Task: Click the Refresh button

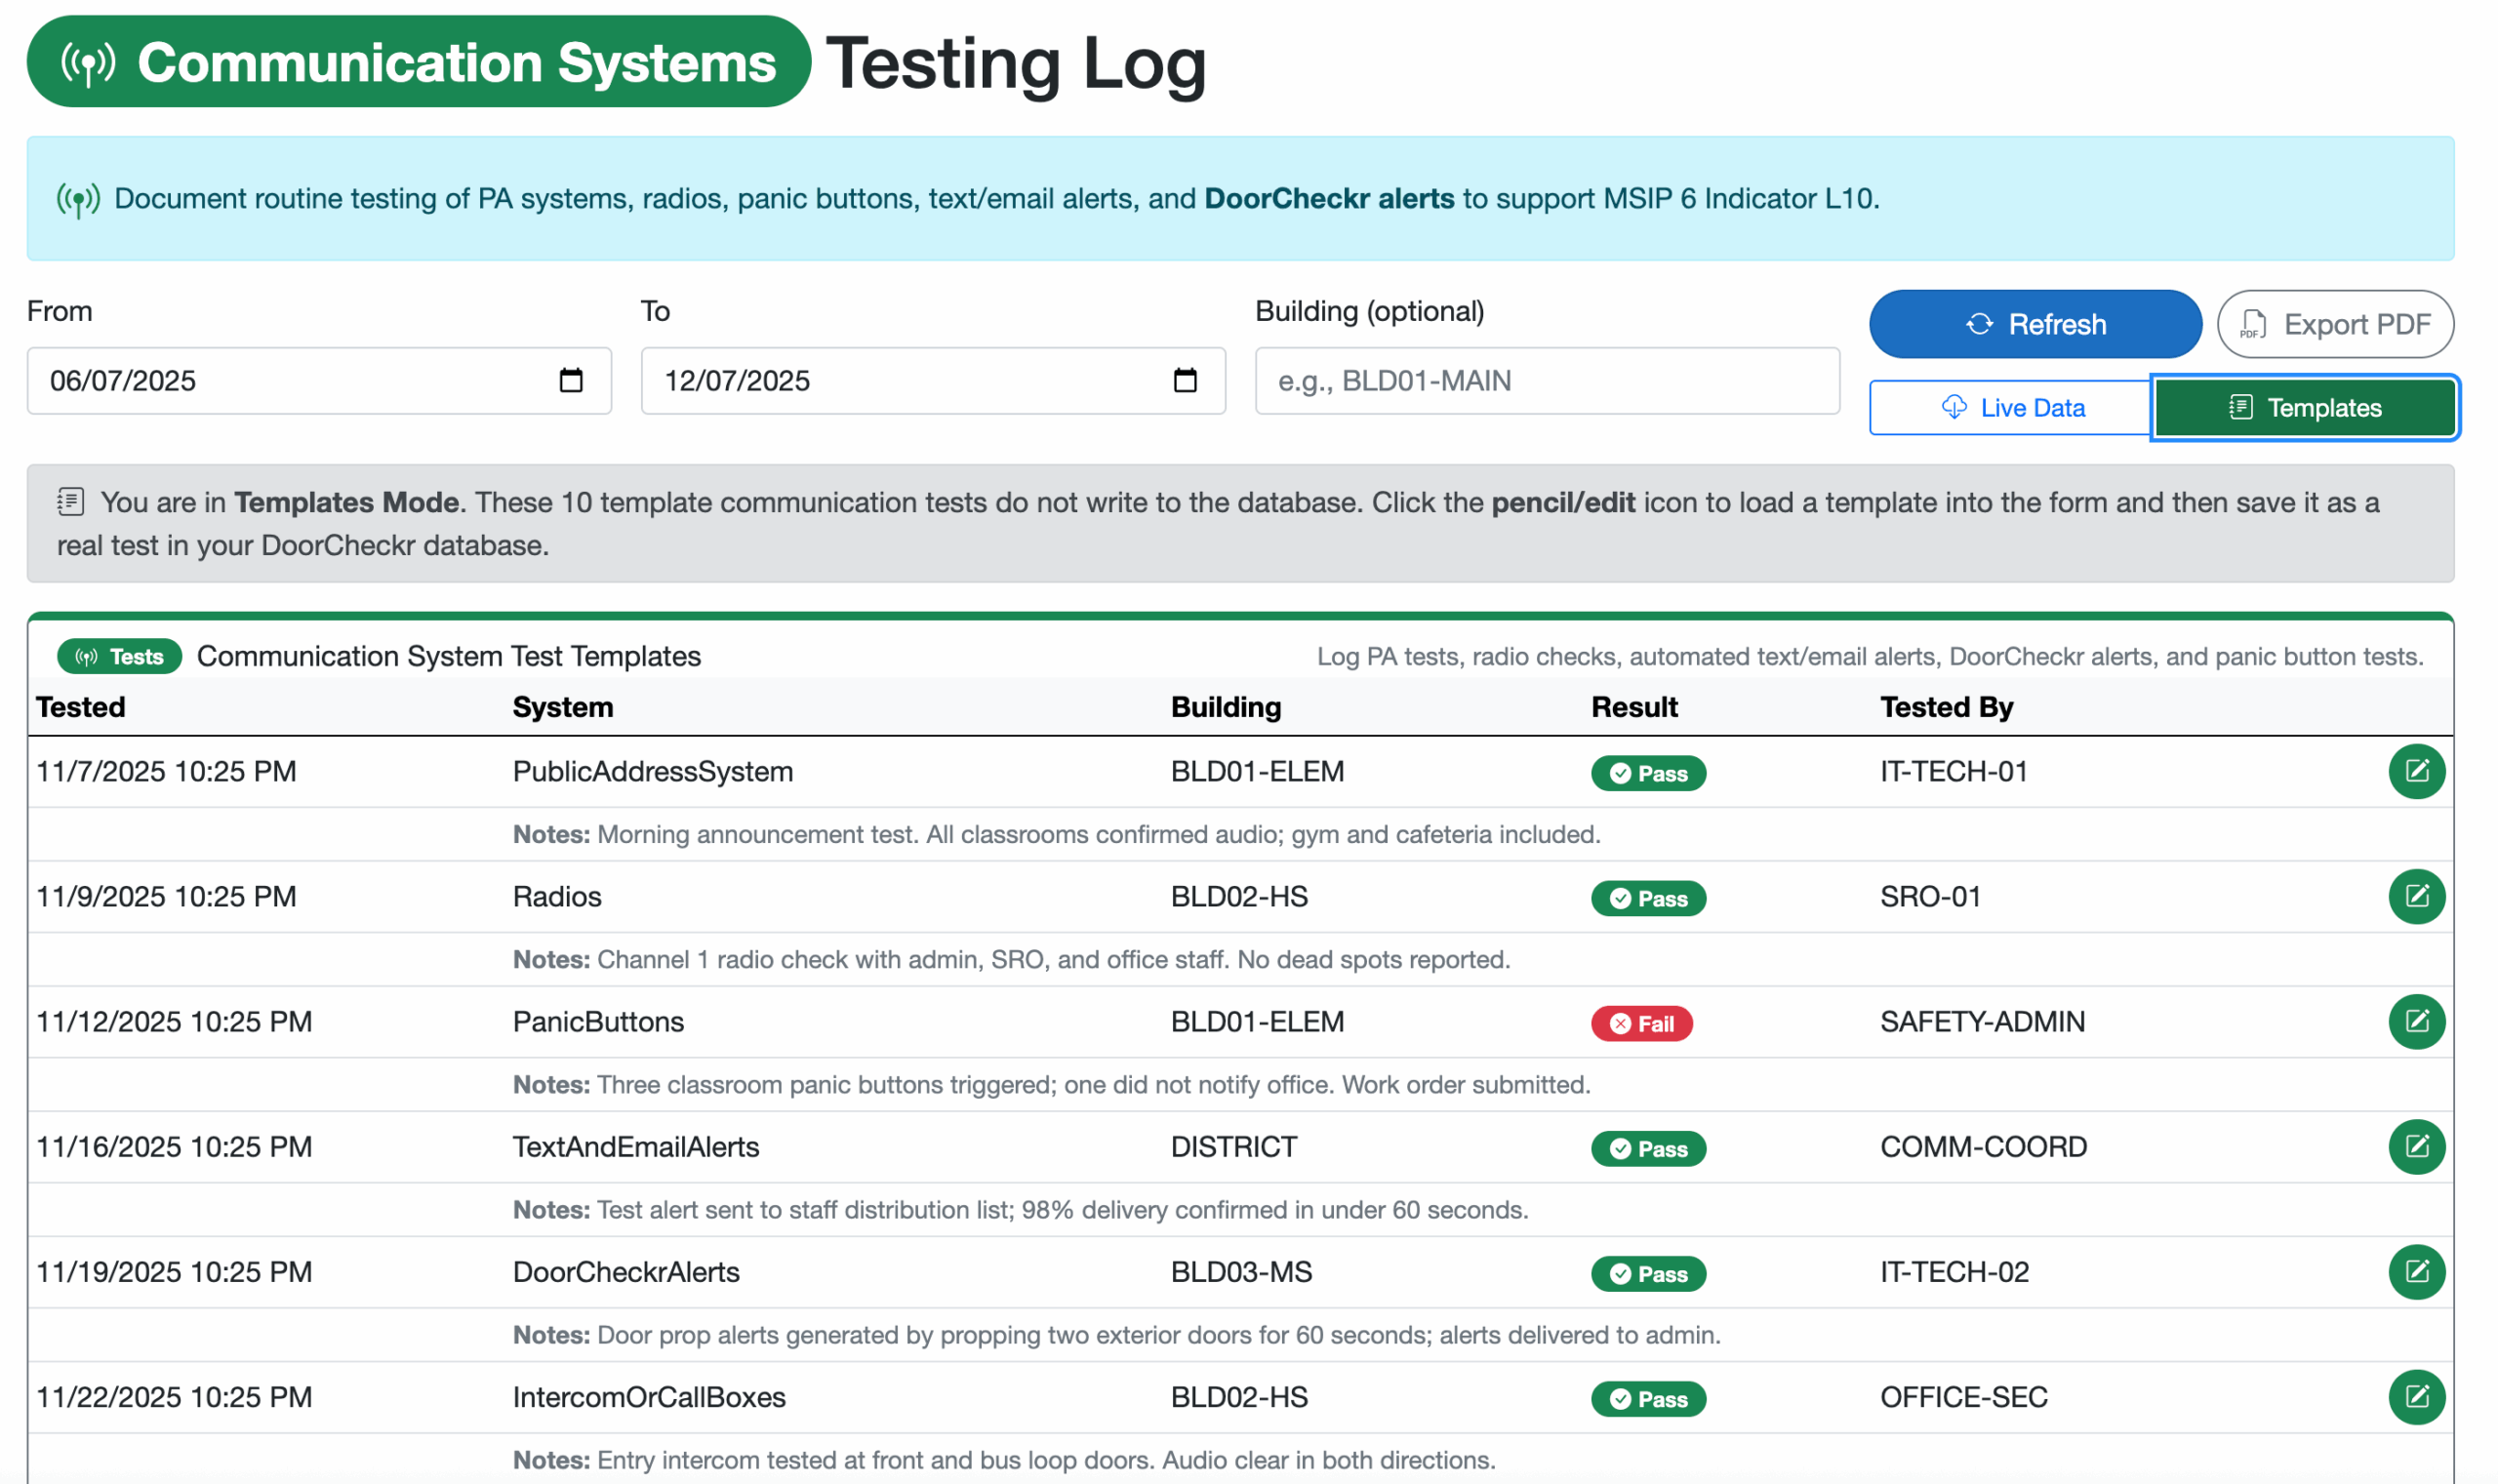Action: point(2035,324)
